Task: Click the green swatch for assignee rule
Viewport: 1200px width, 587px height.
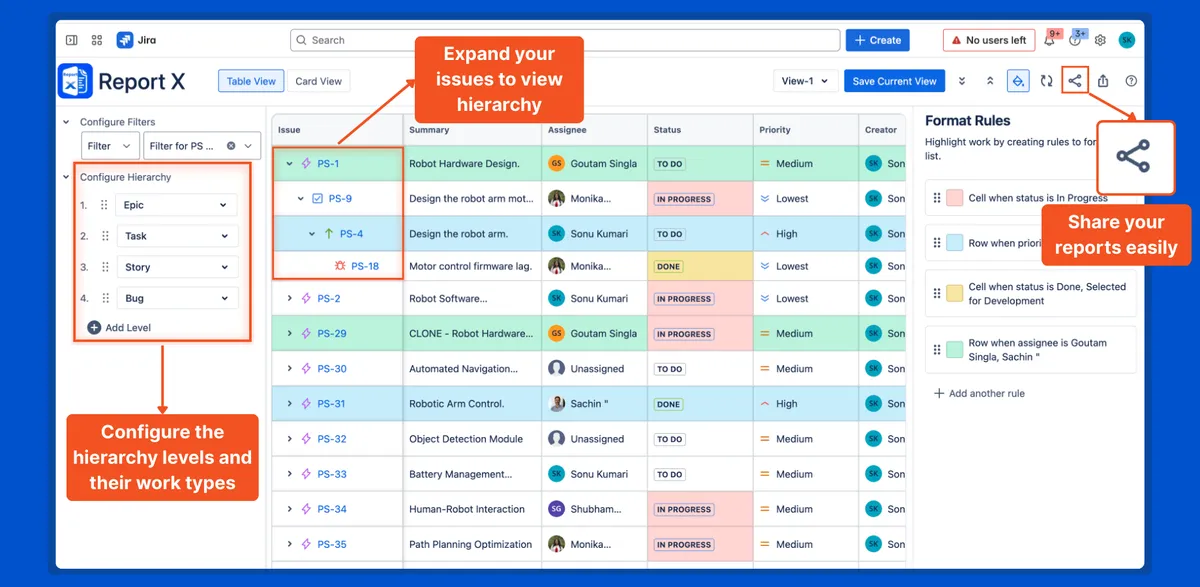Action: [x=955, y=350]
